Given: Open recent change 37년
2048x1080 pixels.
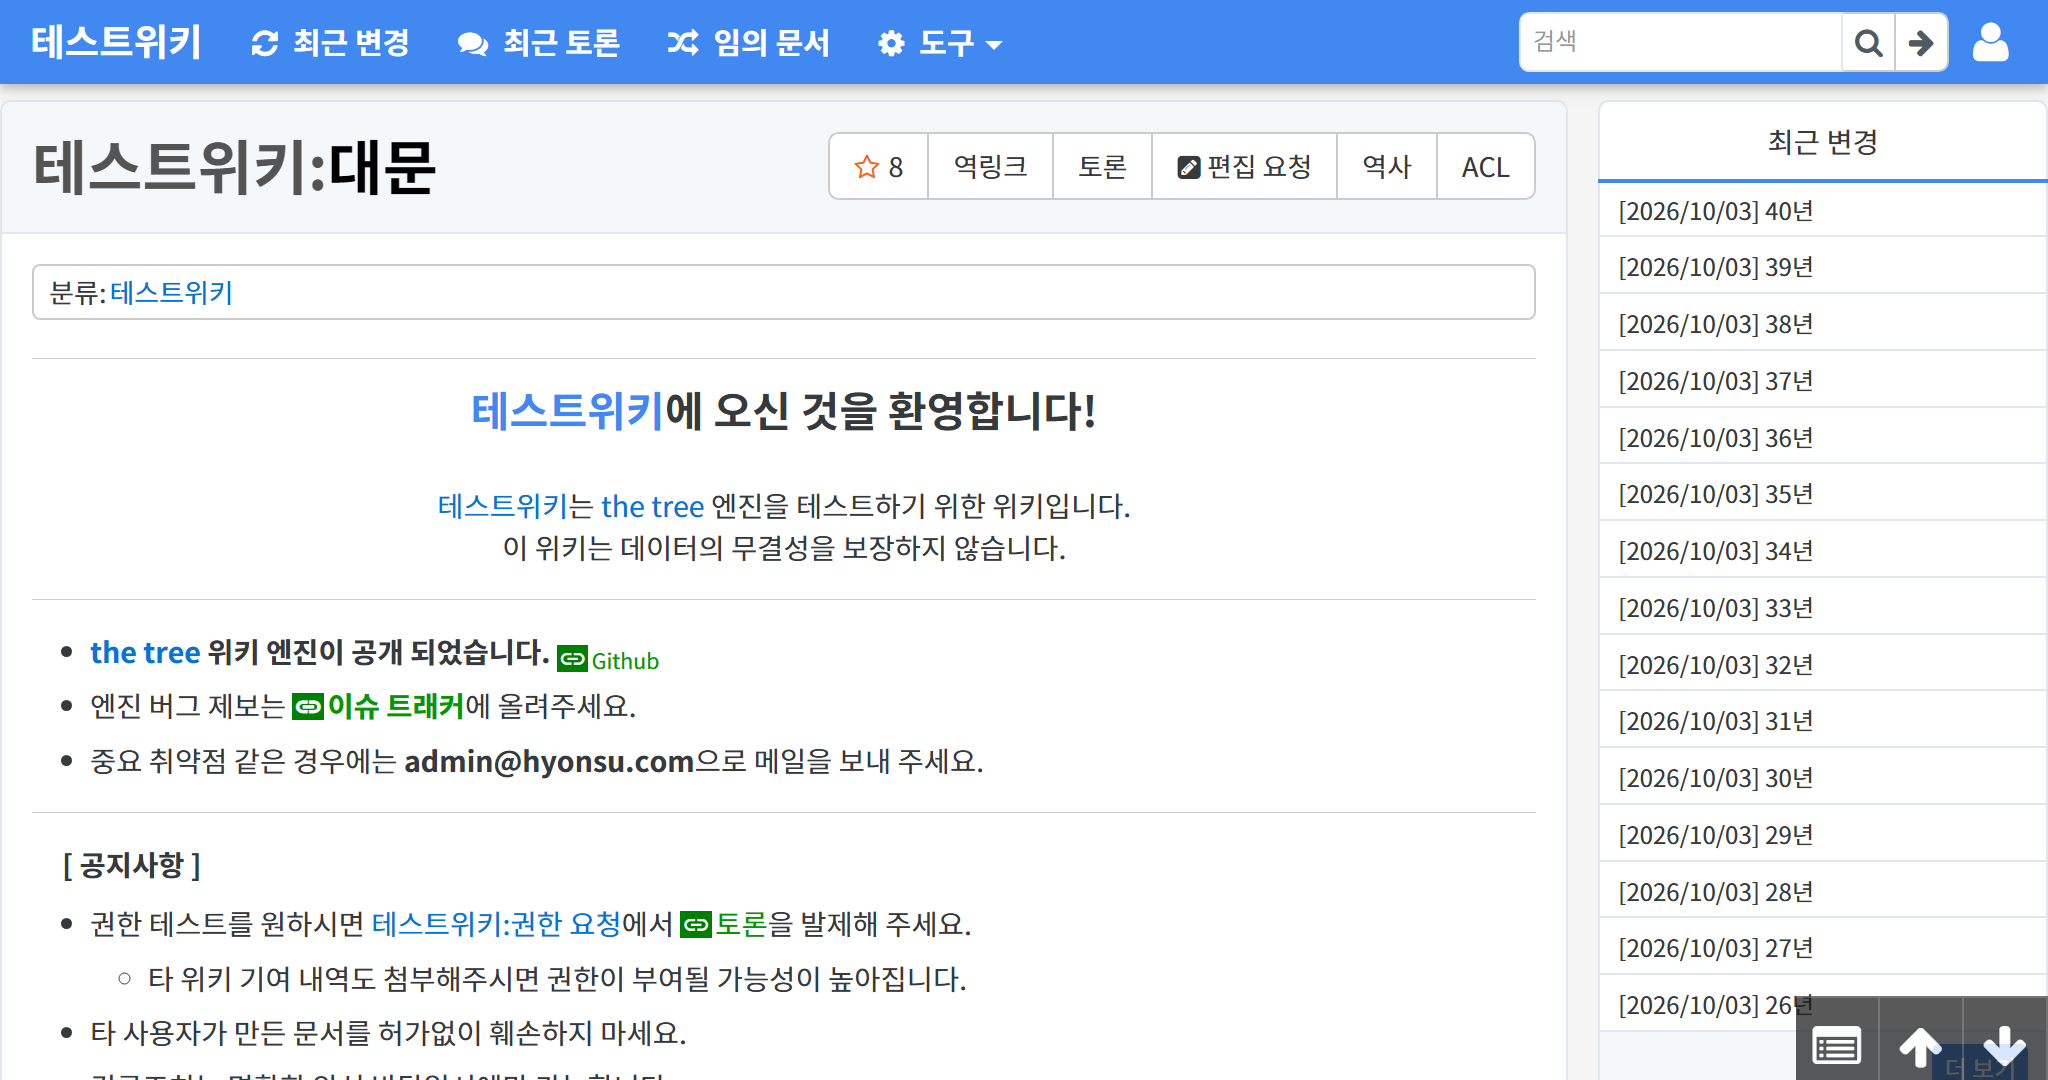Looking at the screenshot, I should click(1822, 381).
